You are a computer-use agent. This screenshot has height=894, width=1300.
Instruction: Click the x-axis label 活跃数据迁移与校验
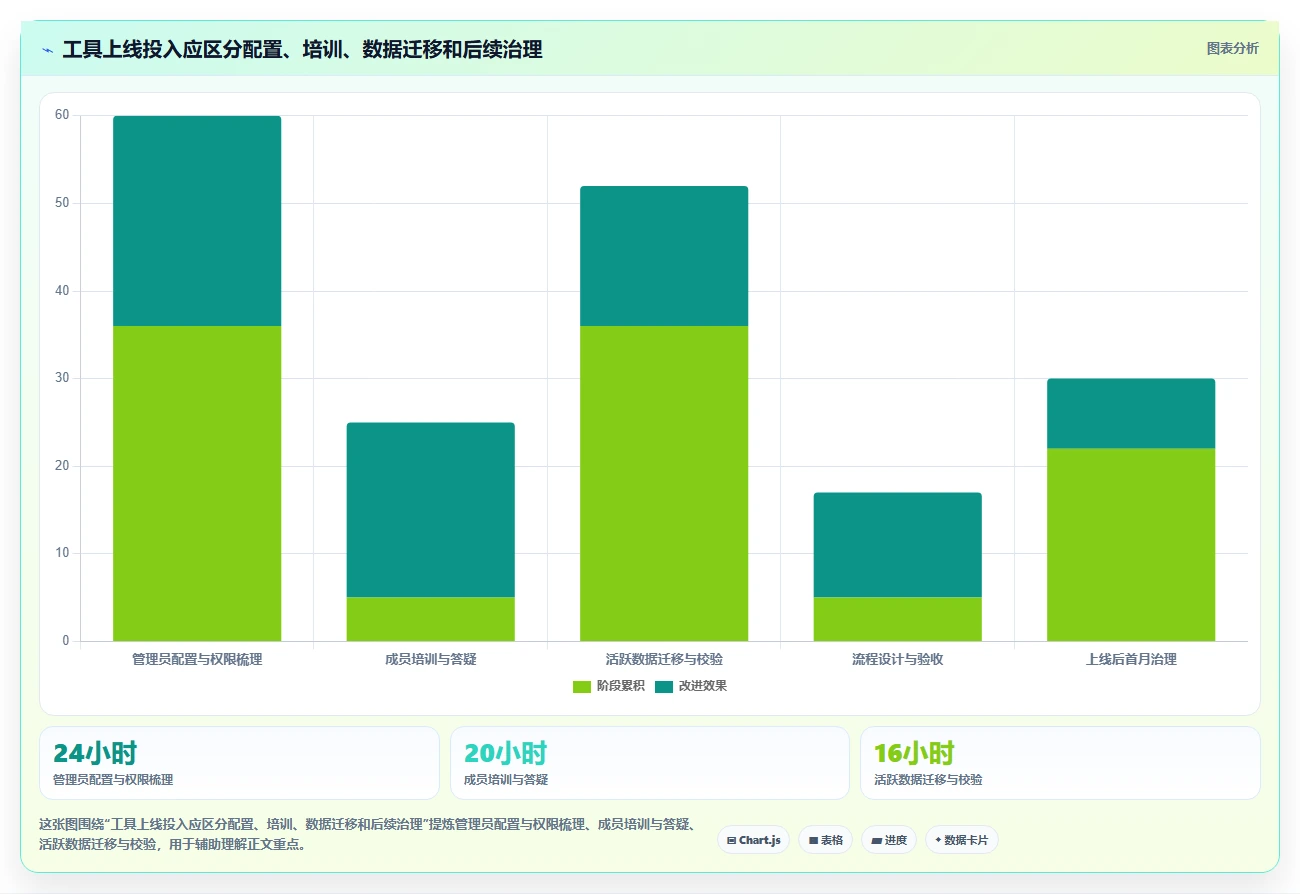(664, 659)
